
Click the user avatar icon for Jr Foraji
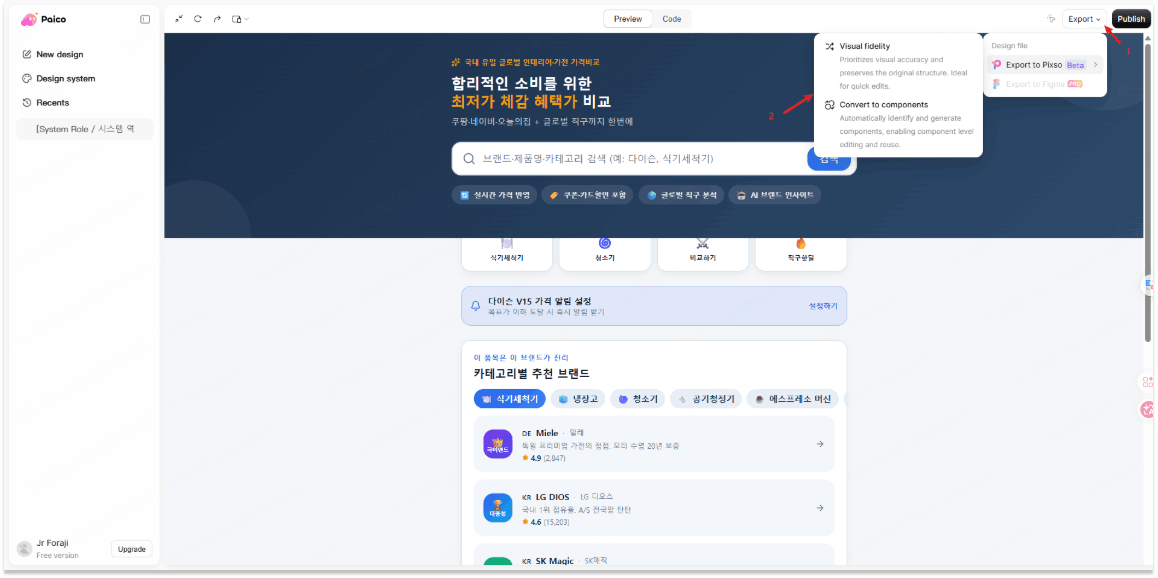coord(24,548)
